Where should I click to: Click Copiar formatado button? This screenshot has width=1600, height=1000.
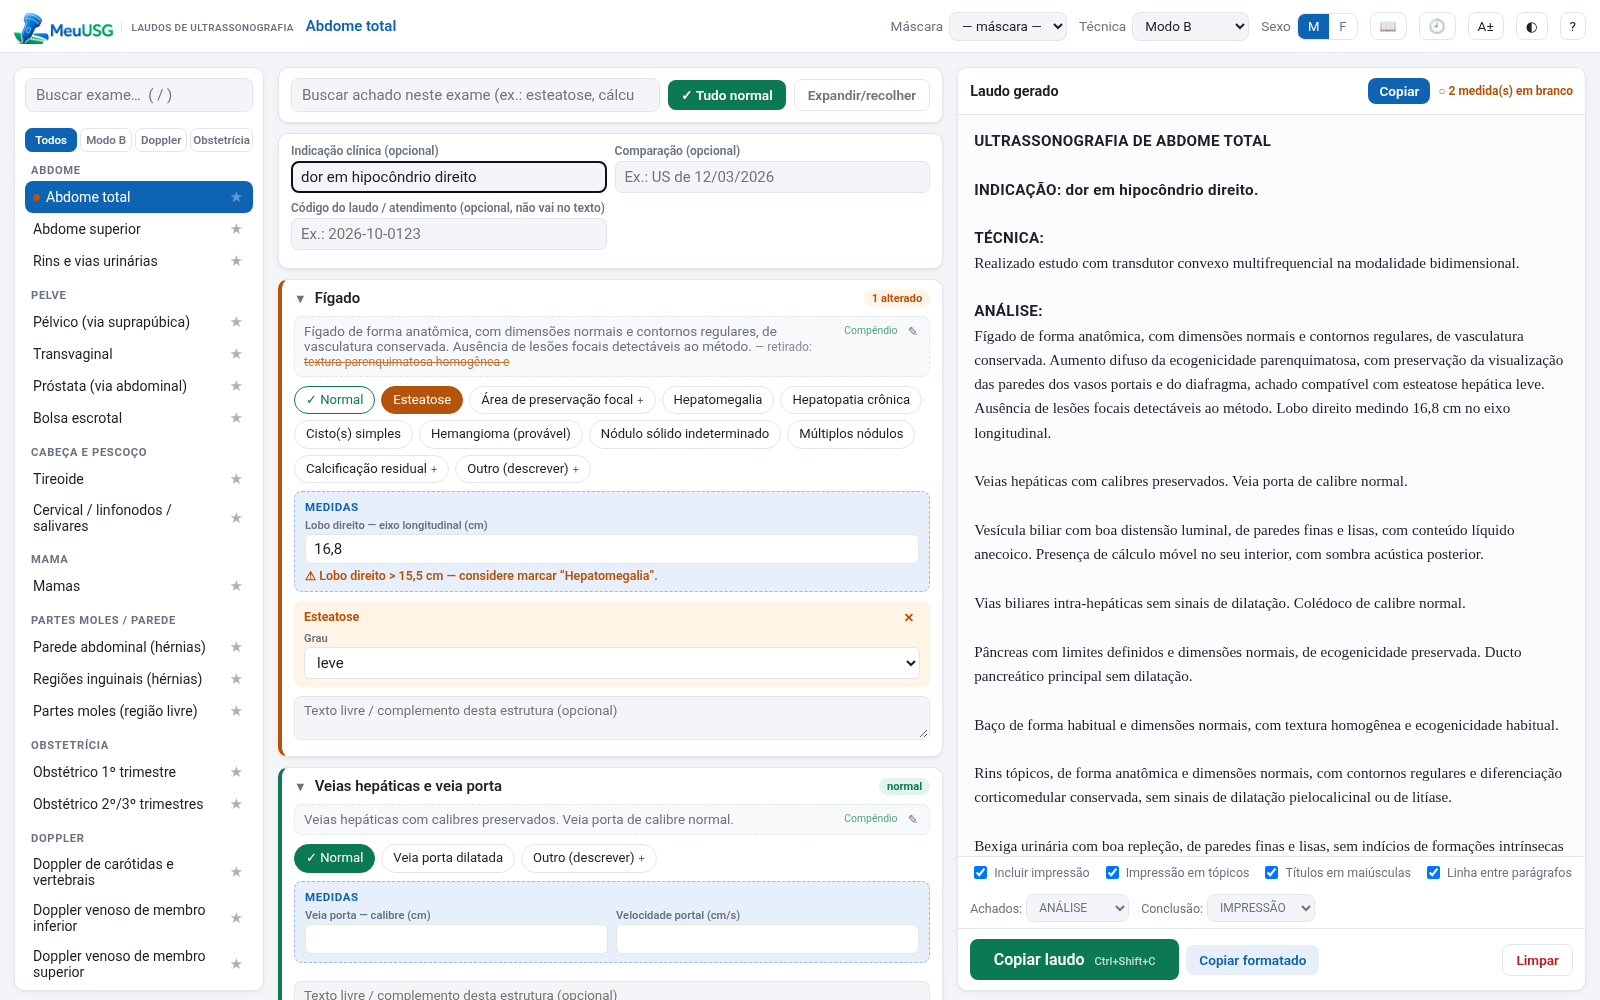tap(1252, 960)
